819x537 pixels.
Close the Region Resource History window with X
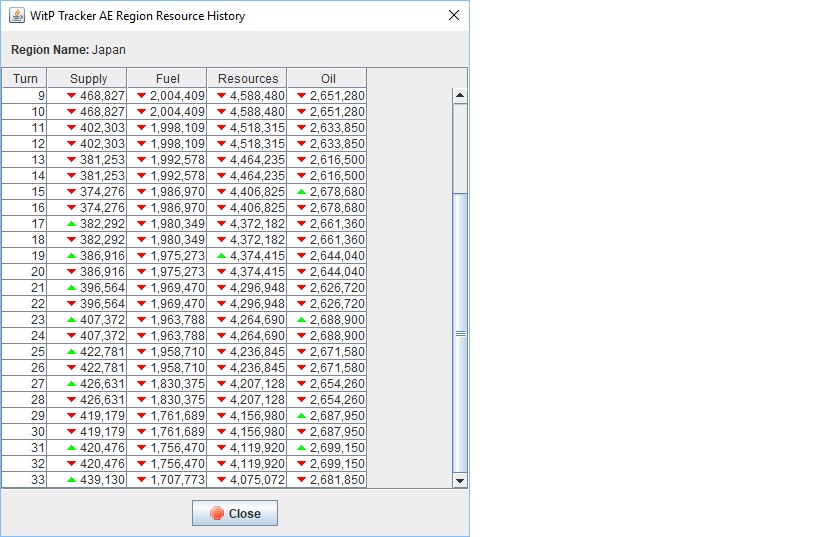[x=454, y=15]
